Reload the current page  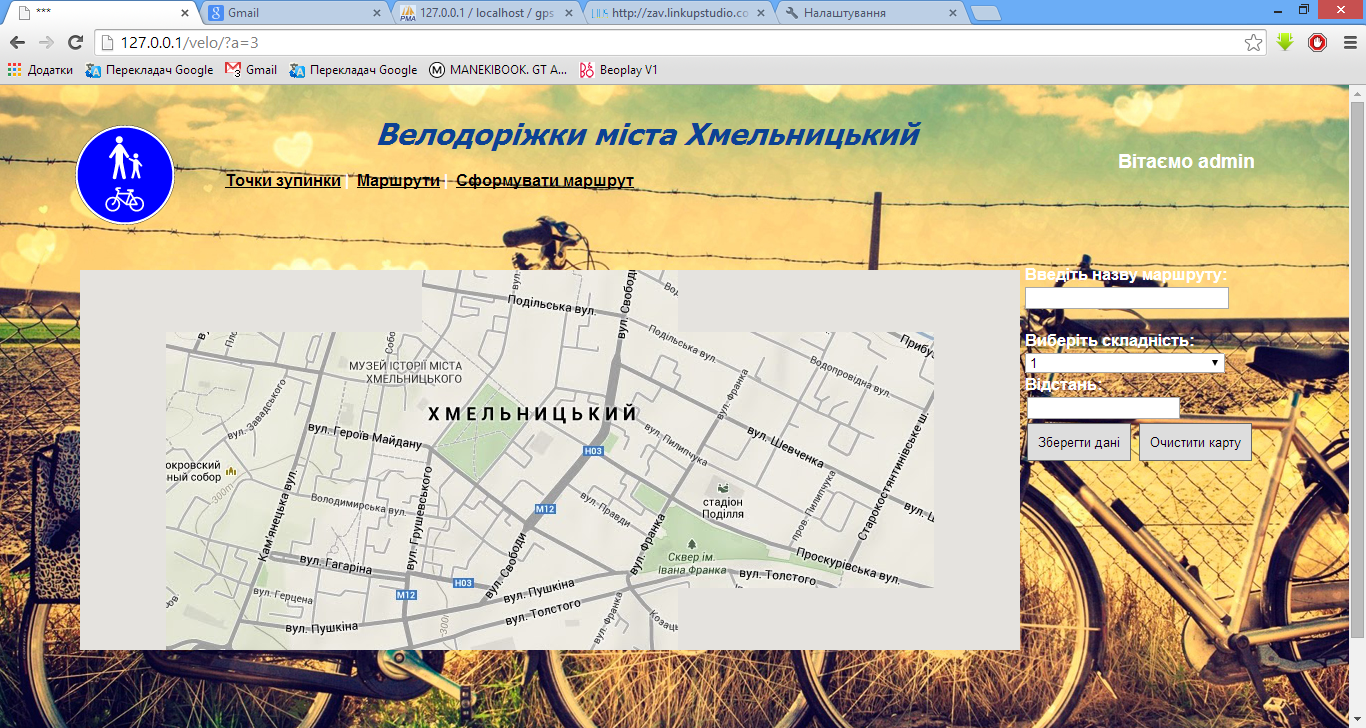click(75, 42)
